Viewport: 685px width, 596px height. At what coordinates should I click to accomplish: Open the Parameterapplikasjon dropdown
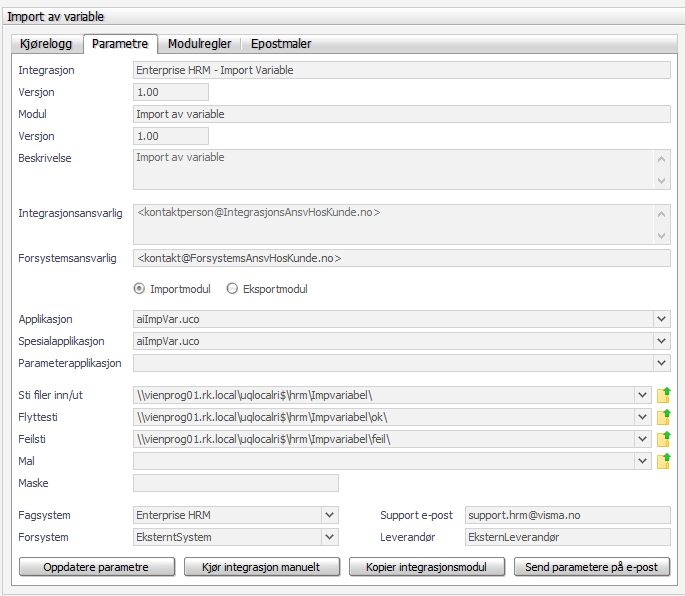661,363
